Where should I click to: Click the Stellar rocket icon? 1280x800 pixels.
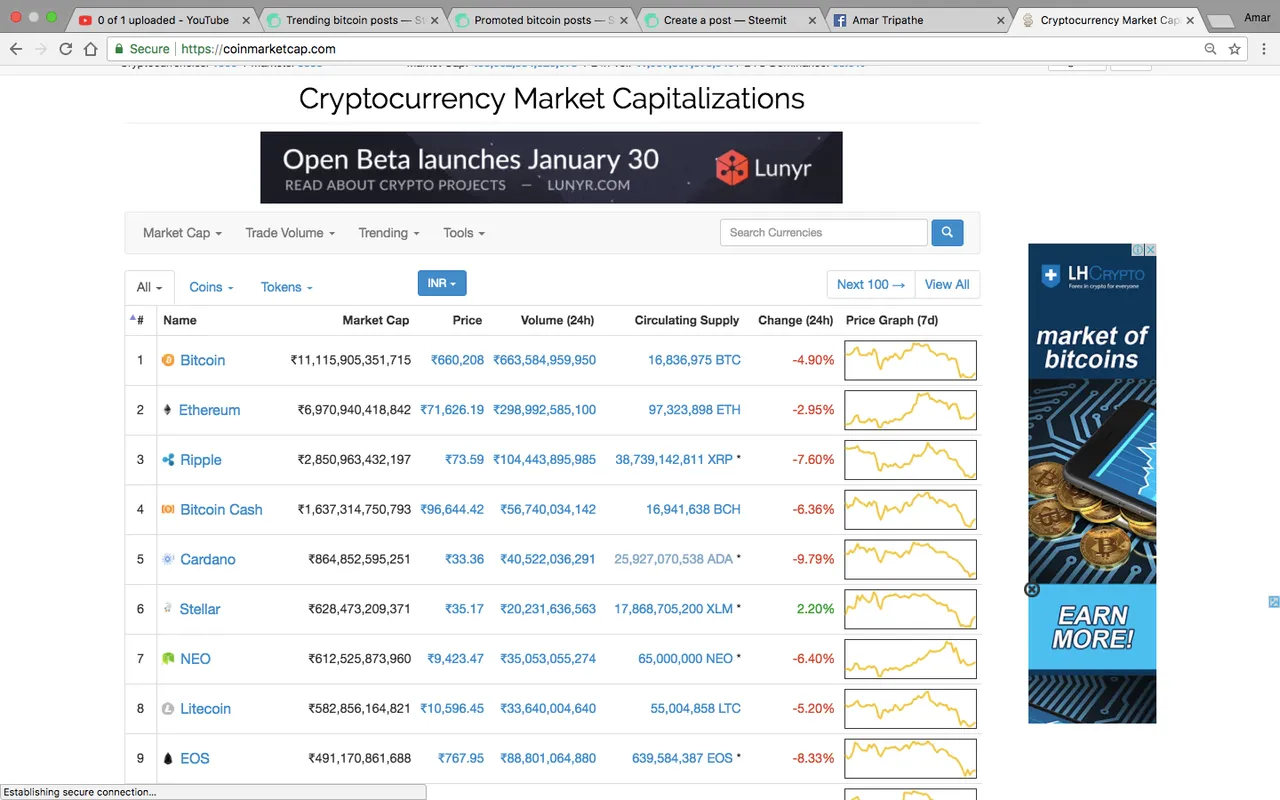168,608
